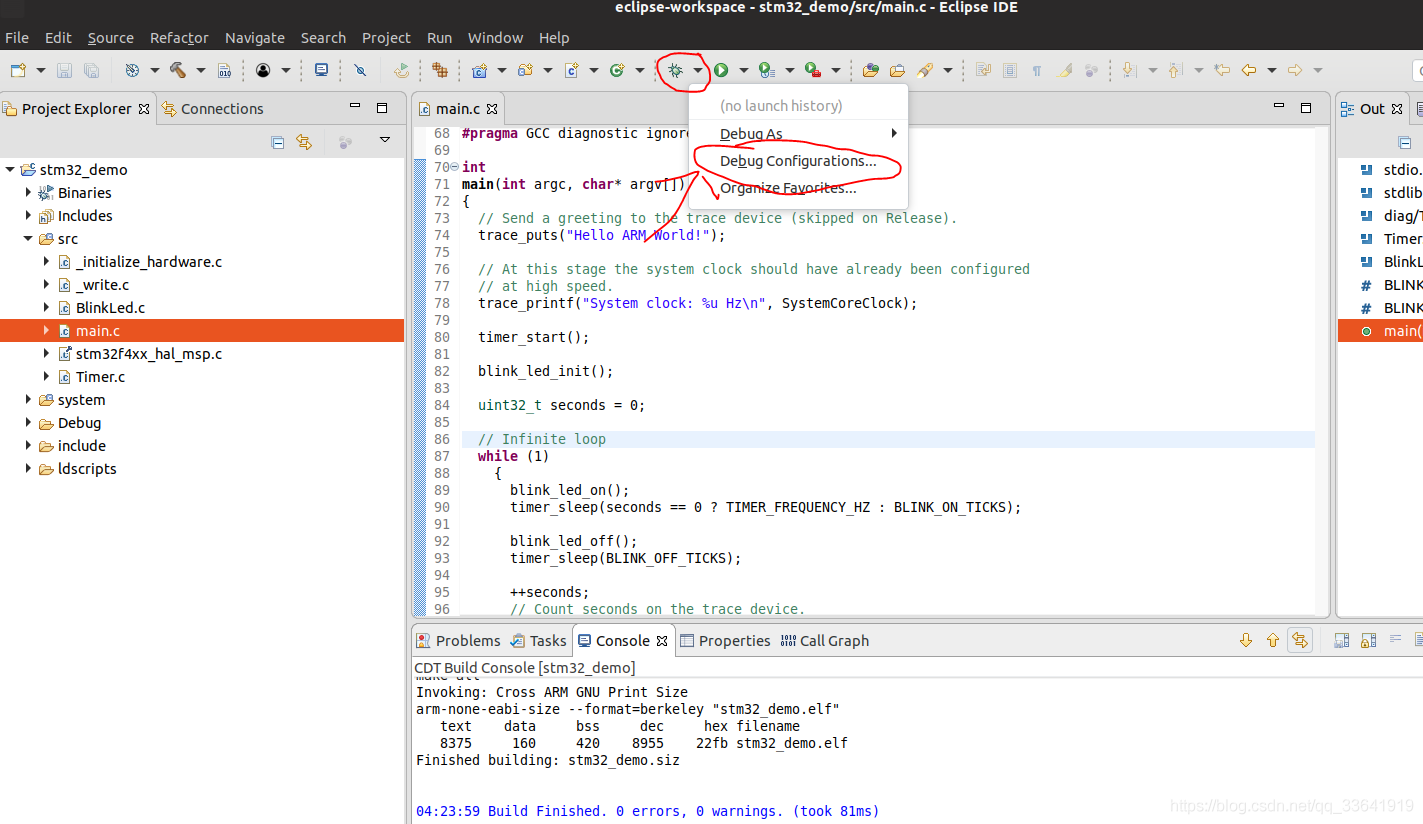Open the Build hammer dropdown arrow
The height and width of the screenshot is (824, 1423).
200,70
